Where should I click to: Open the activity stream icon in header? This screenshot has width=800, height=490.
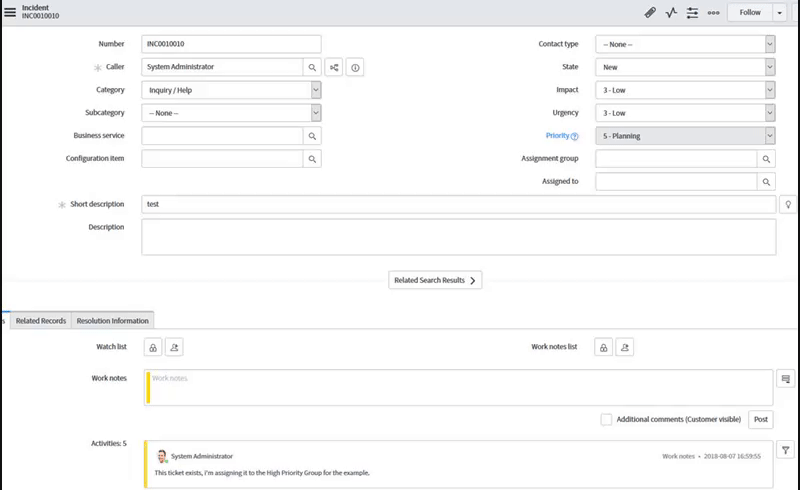pos(671,13)
